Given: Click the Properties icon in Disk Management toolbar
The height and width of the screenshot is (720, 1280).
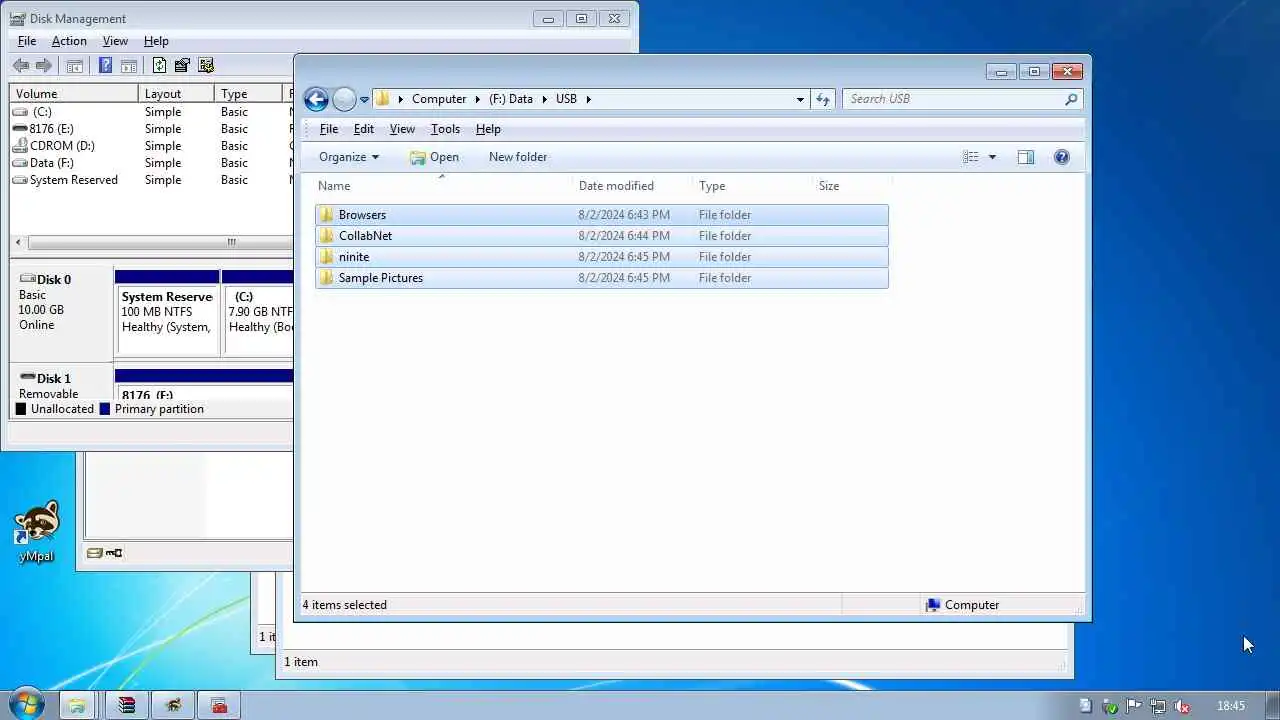Looking at the screenshot, I should (182, 66).
